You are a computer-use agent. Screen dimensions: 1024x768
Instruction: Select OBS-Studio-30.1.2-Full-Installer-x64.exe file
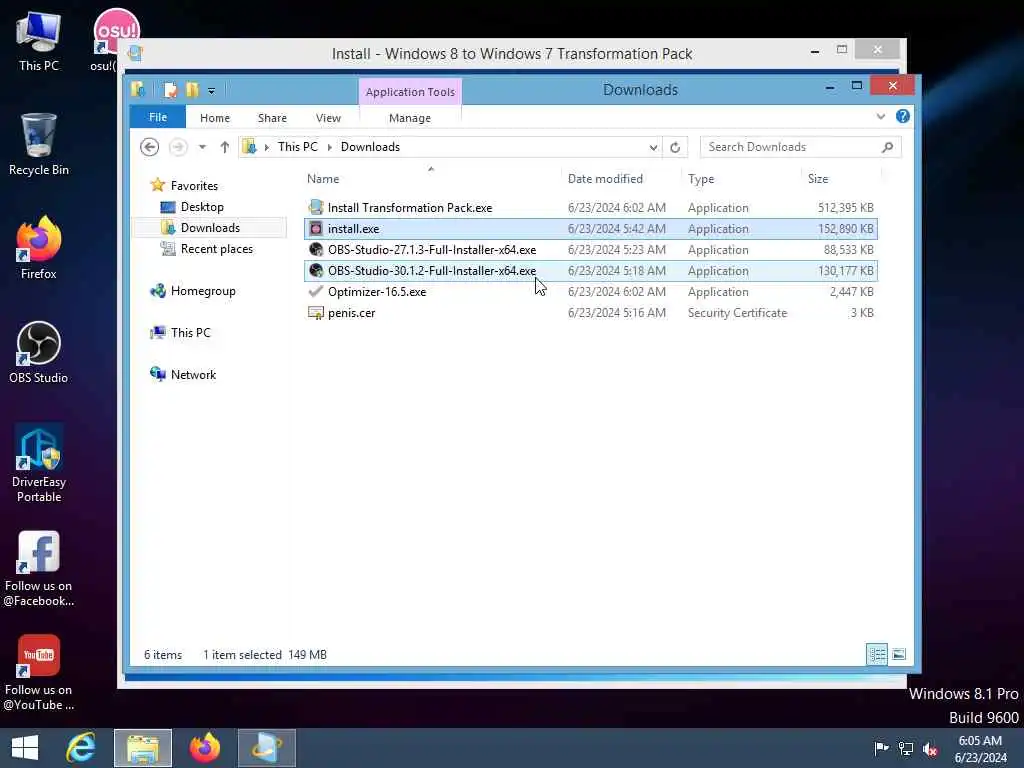click(x=590, y=270)
